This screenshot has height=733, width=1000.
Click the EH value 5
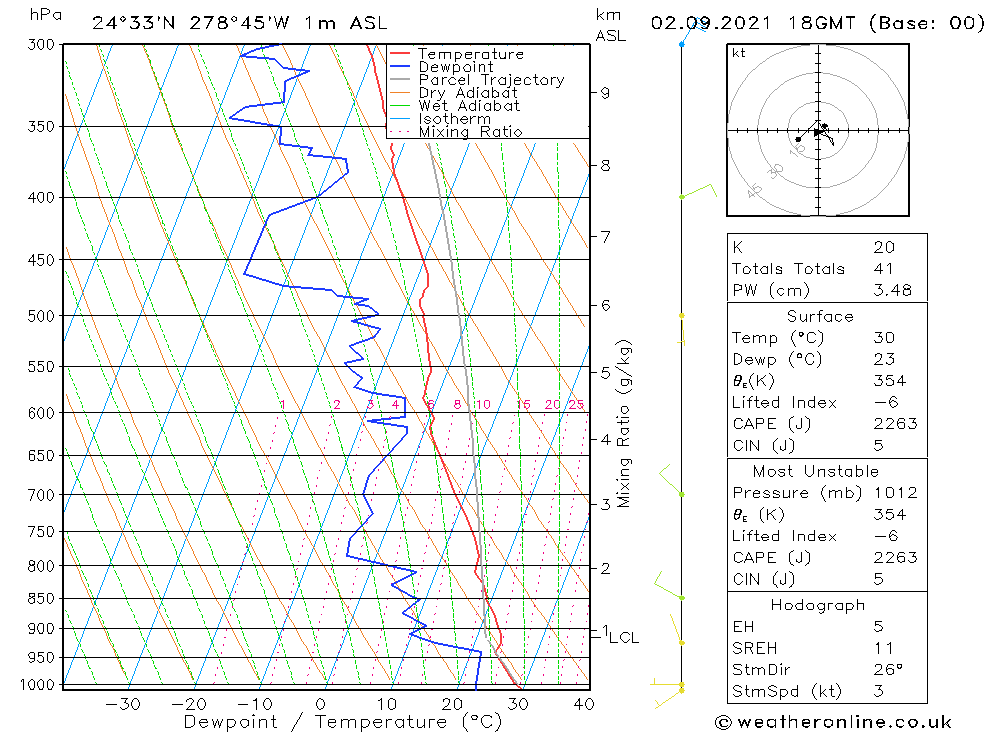click(x=879, y=626)
